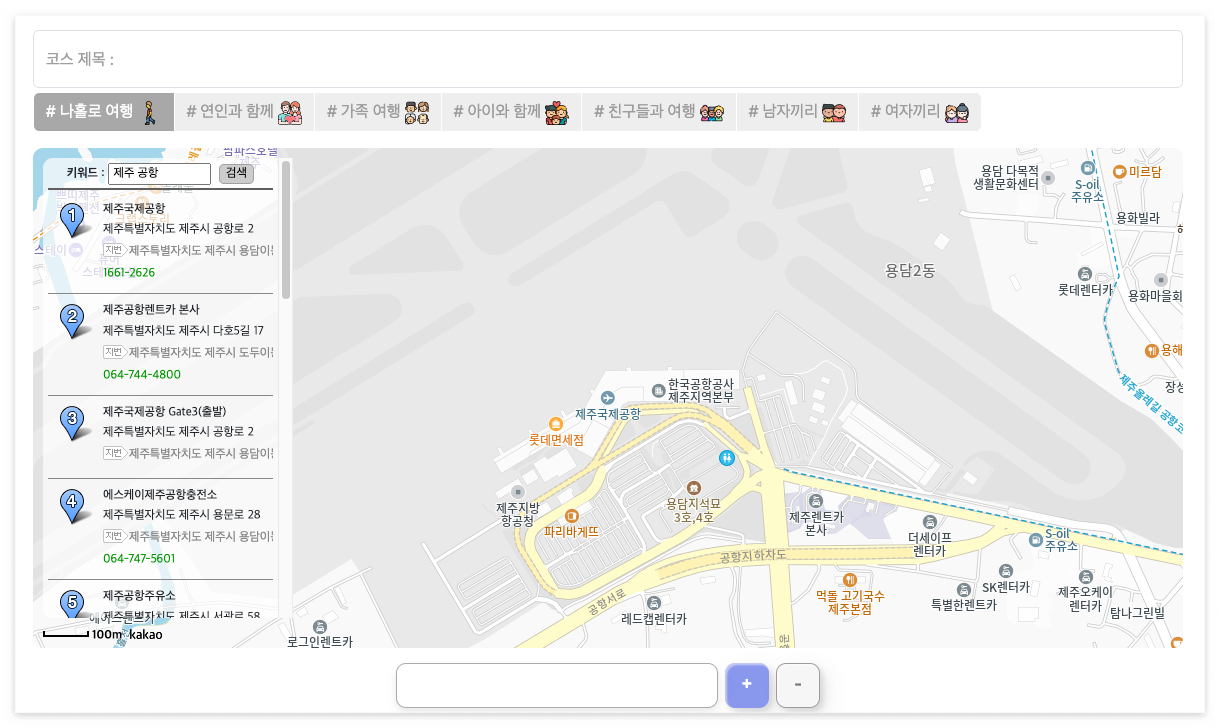Click the minus (-) button
Screen dimensions: 1220x728
(798, 685)
